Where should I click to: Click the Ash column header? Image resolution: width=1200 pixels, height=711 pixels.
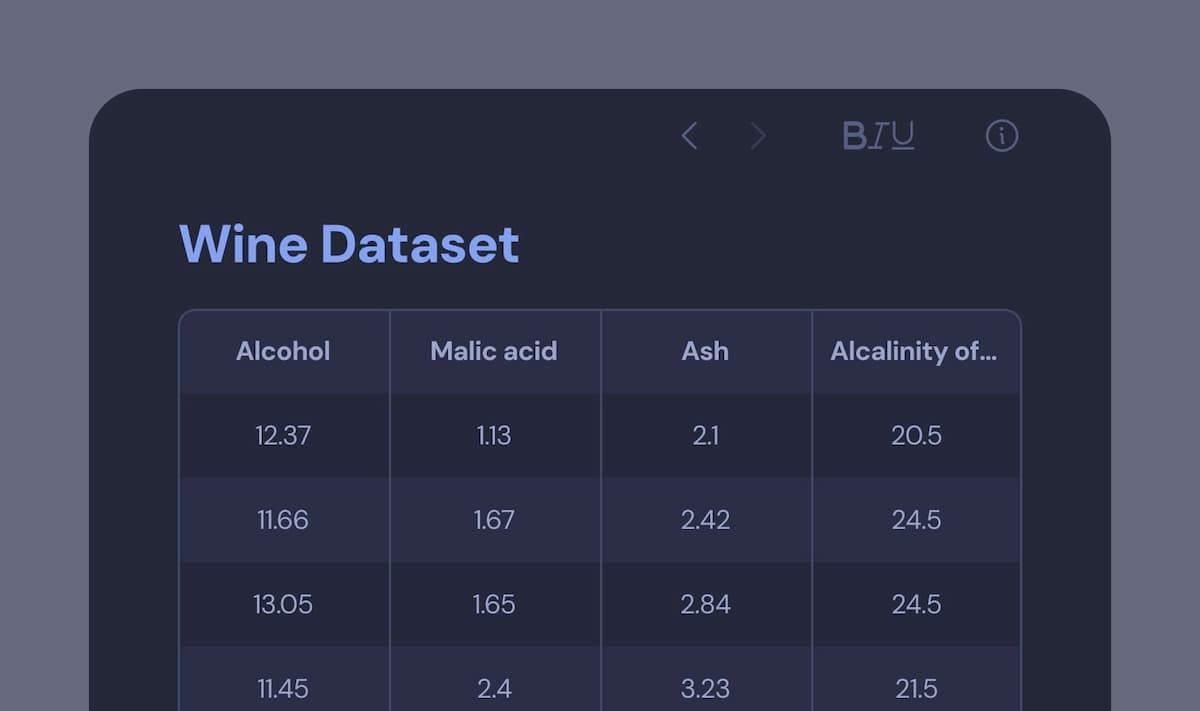[705, 351]
